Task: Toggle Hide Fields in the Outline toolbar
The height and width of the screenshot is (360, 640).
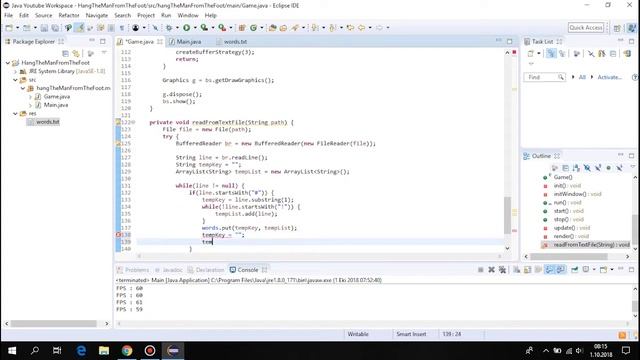Action: (x=587, y=168)
